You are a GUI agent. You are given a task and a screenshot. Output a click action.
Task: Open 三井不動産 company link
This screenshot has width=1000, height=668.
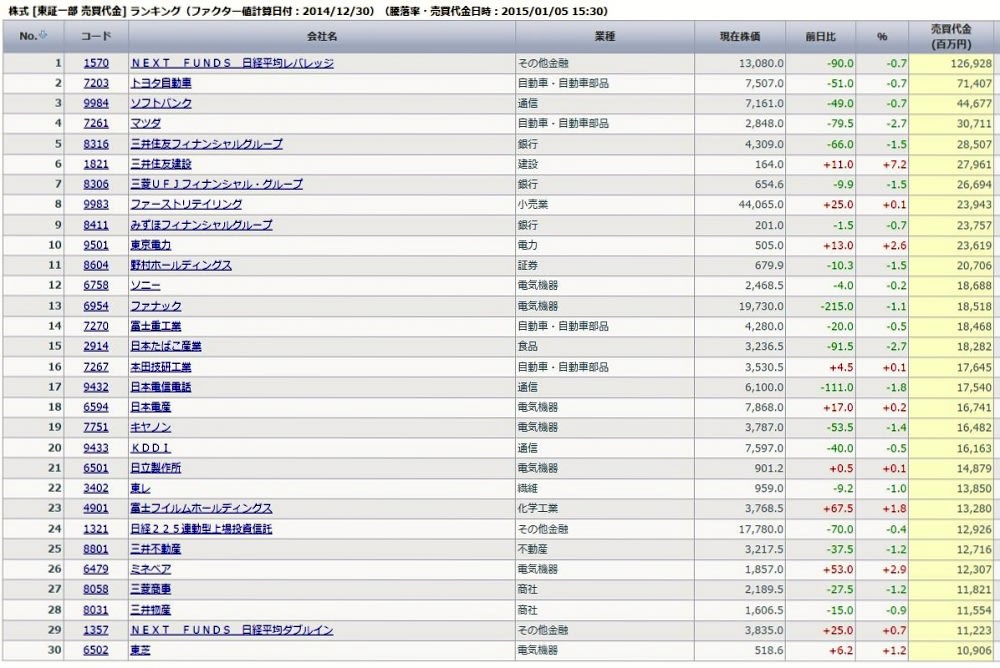click(156, 549)
